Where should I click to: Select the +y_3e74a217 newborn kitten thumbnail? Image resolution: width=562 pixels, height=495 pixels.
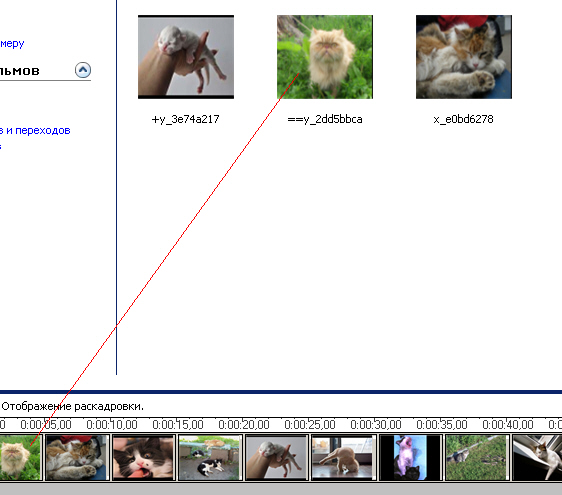[186, 57]
